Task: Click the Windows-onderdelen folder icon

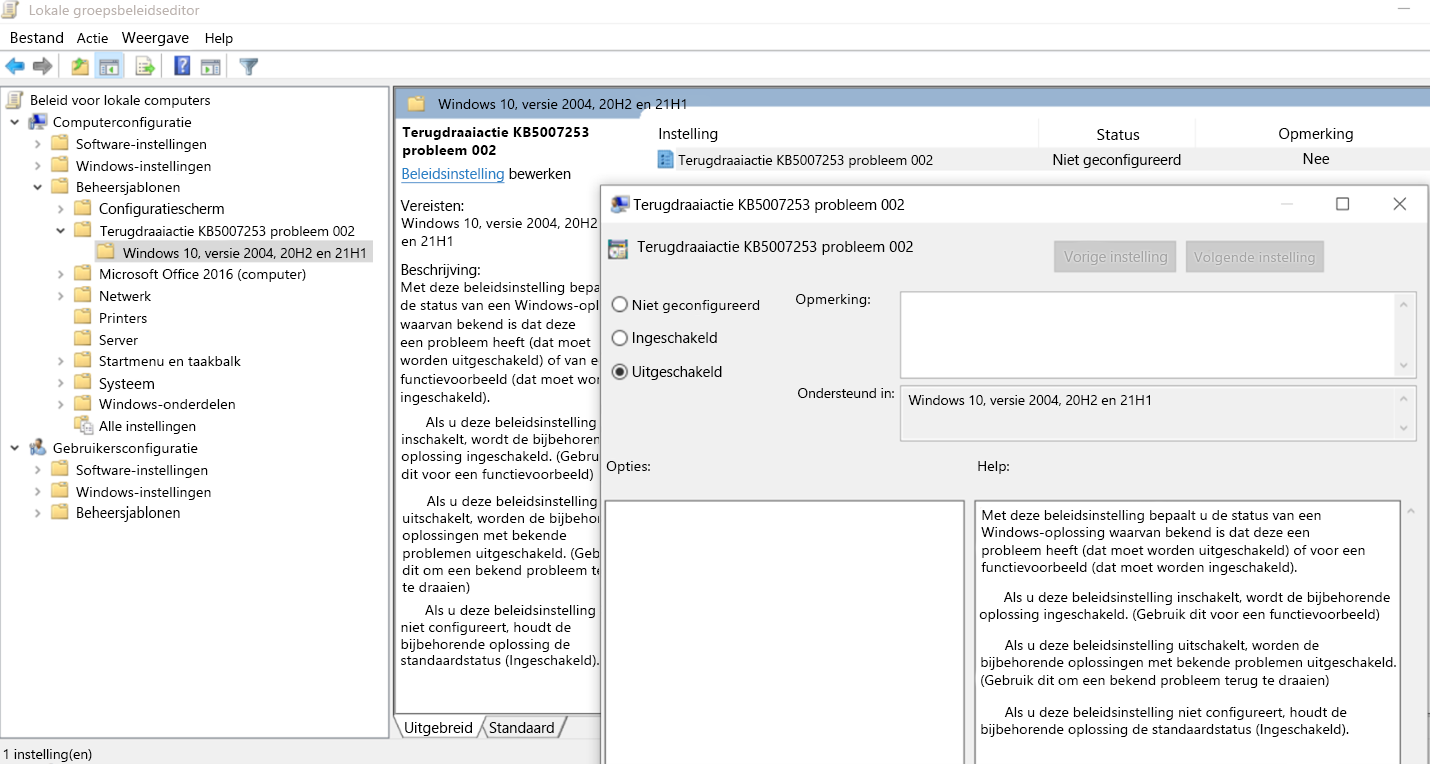Action: (x=83, y=404)
